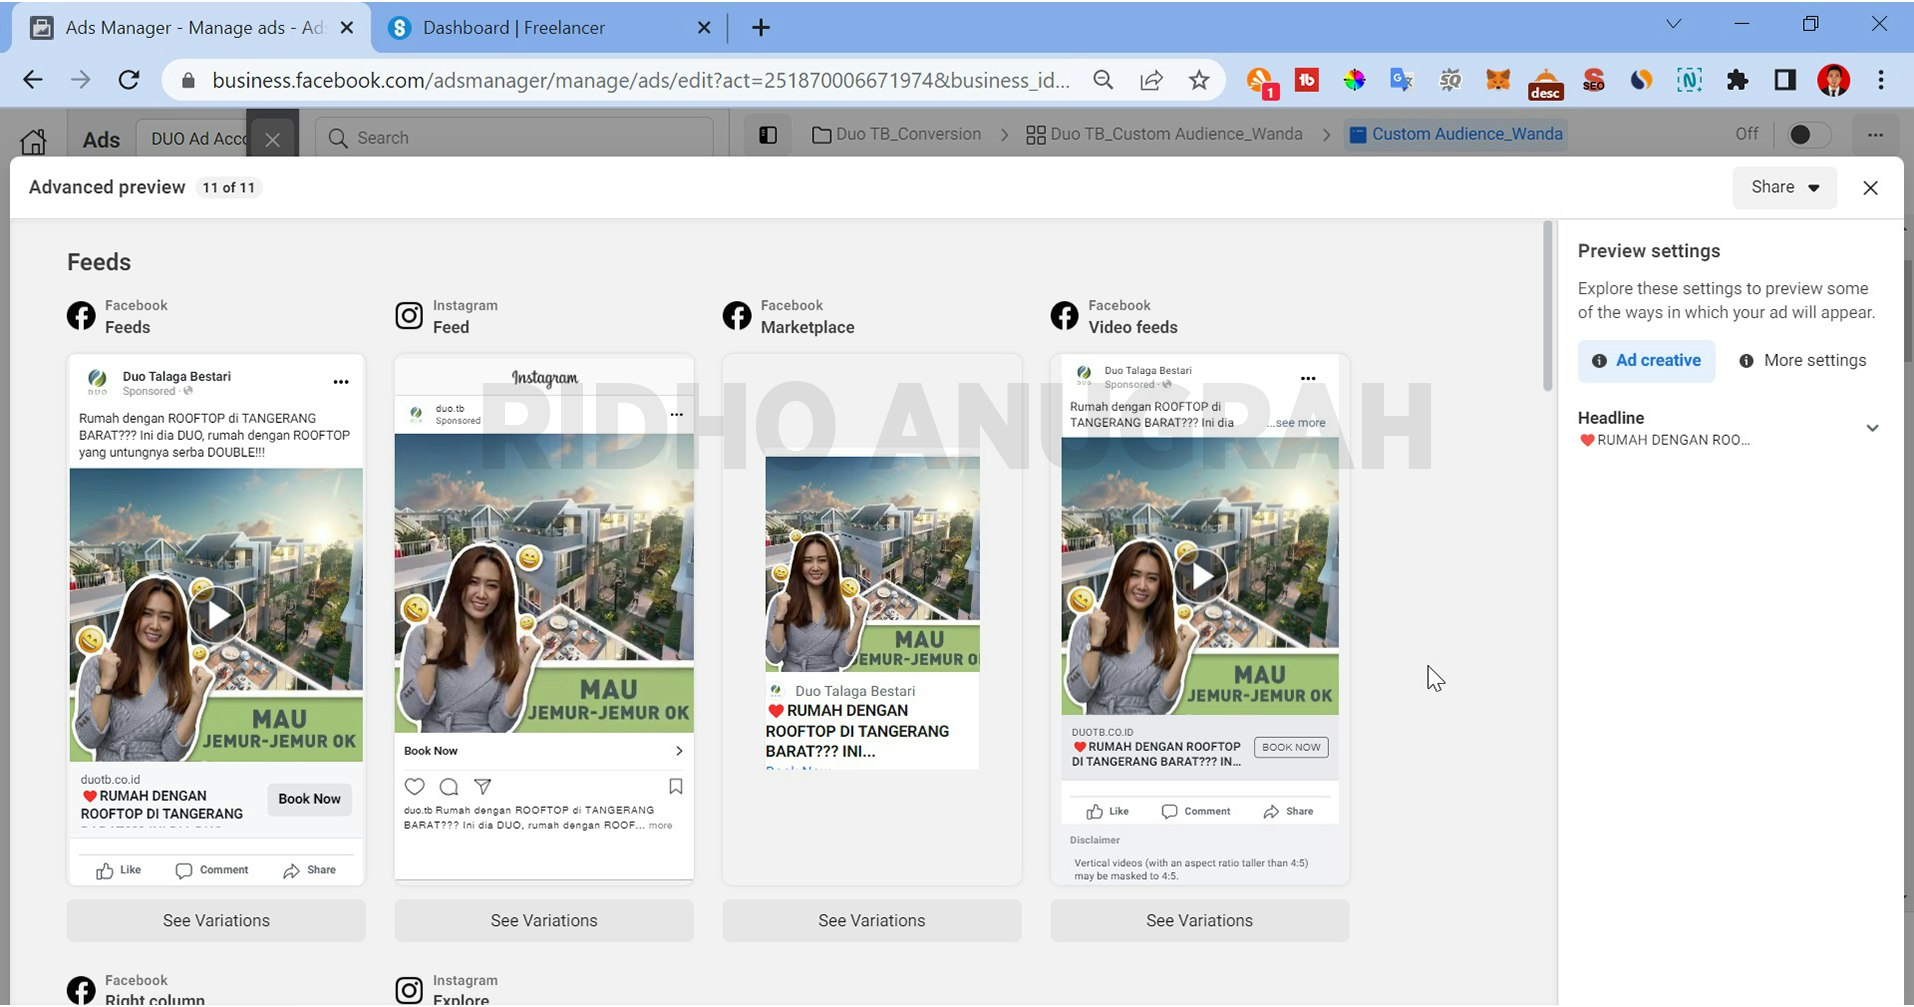Open the ellipsis menu on Video feeds preview

1308,378
